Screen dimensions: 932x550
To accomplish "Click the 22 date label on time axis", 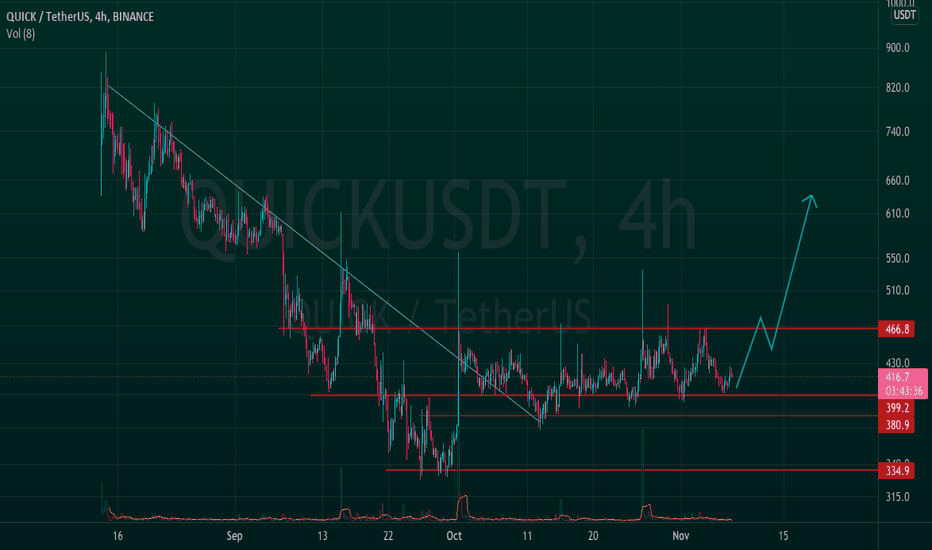I will tap(388, 536).
